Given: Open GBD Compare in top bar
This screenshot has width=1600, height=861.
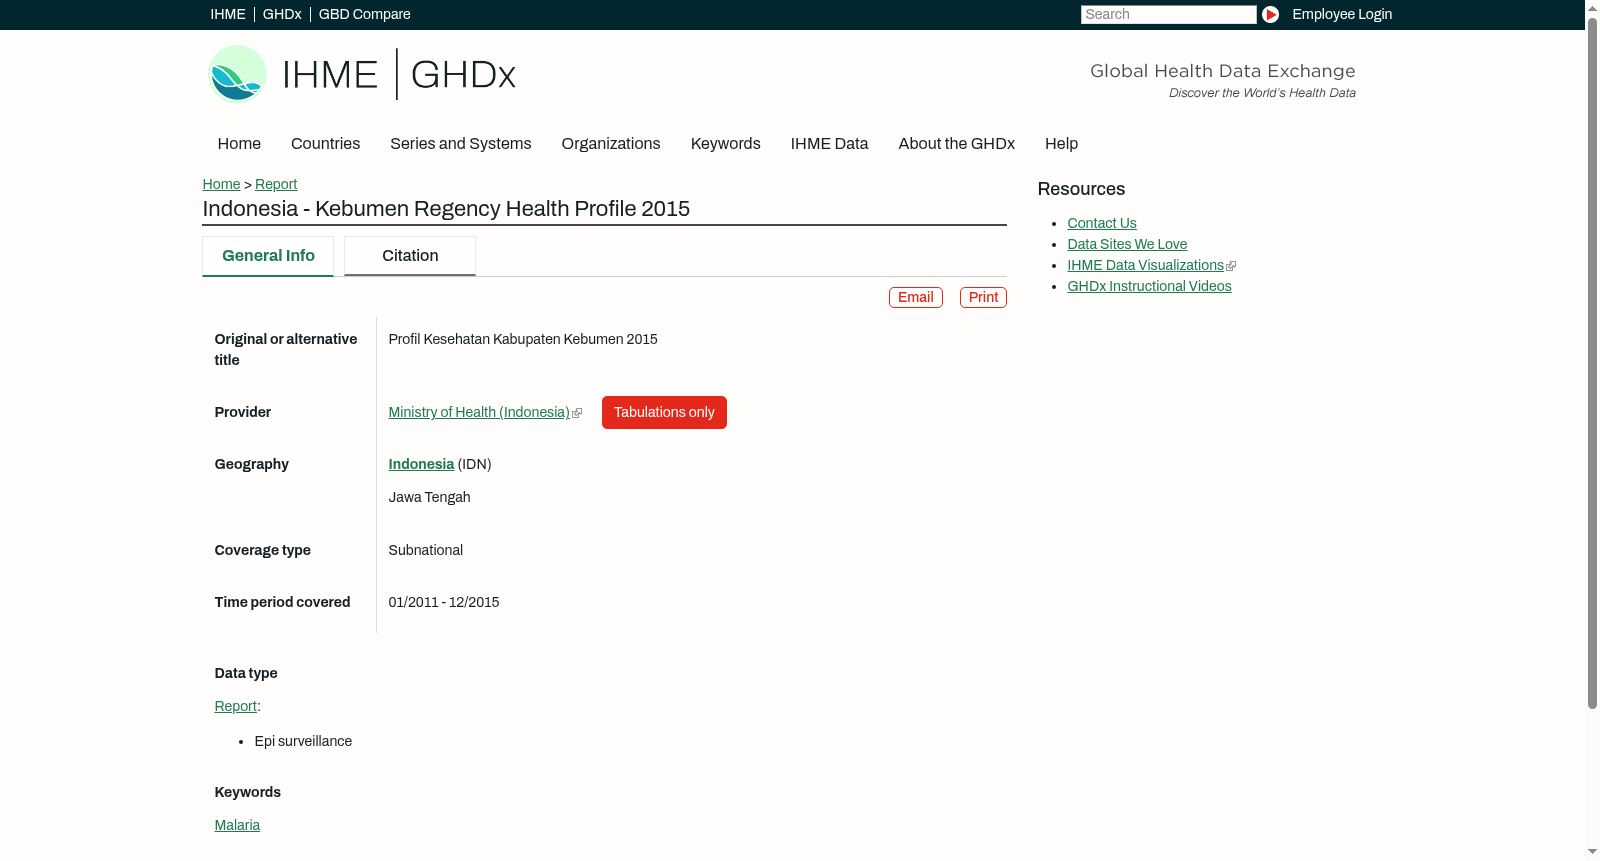Looking at the screenshot, I should [365, 14].
